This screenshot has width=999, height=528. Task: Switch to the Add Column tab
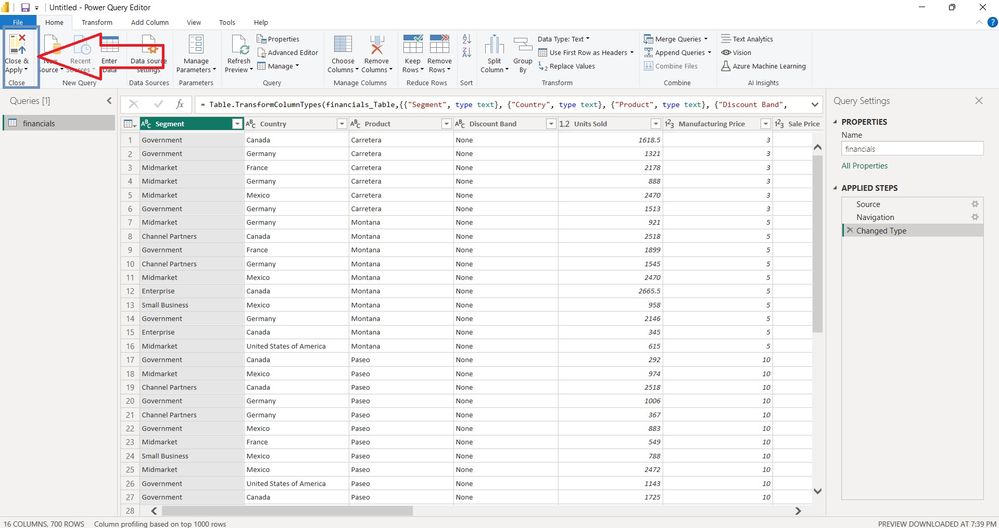click(150, 22)
